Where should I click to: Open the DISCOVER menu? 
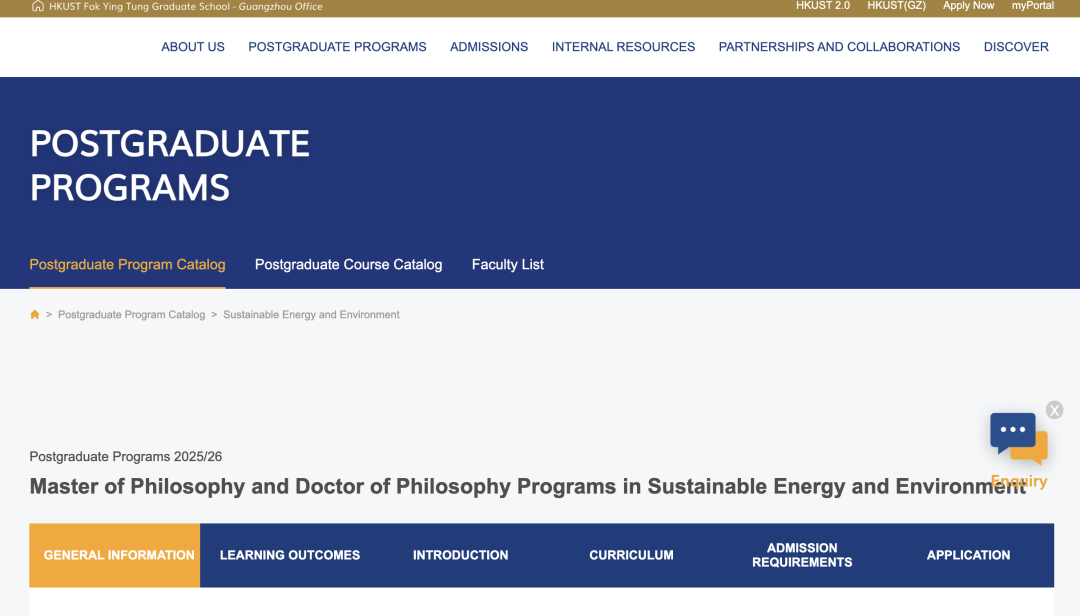(x=1016, y=47)
